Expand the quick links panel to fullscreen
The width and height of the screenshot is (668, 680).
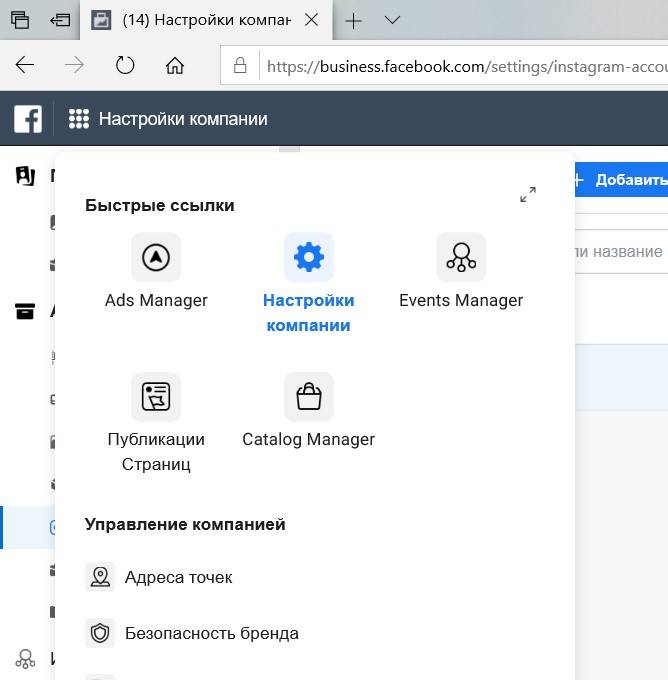tap(528, 195)
